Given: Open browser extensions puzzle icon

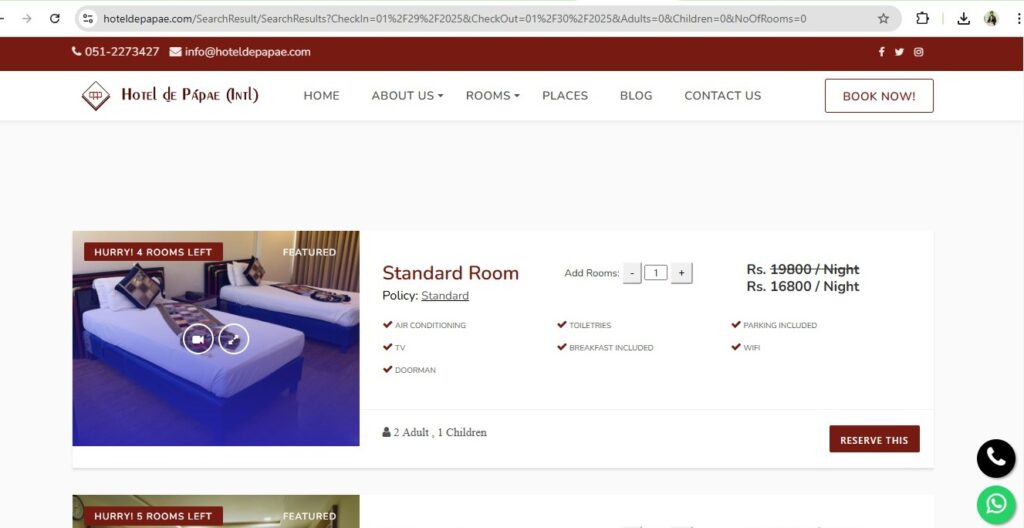Looking at the screenshot, I should (x=922, y=18).
